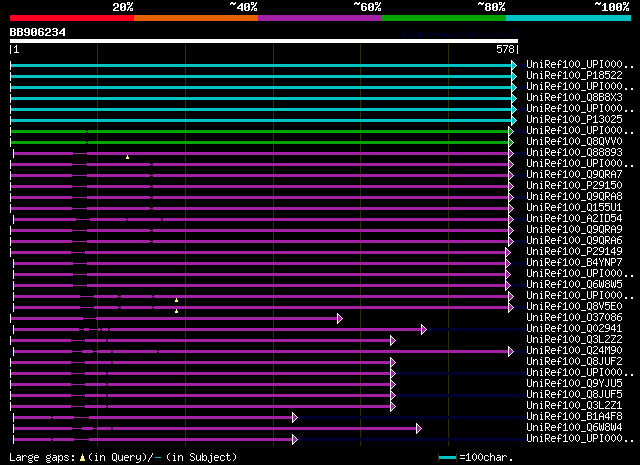Open the UniRef100_Q9QRA7 hit label

pos(574,175)
